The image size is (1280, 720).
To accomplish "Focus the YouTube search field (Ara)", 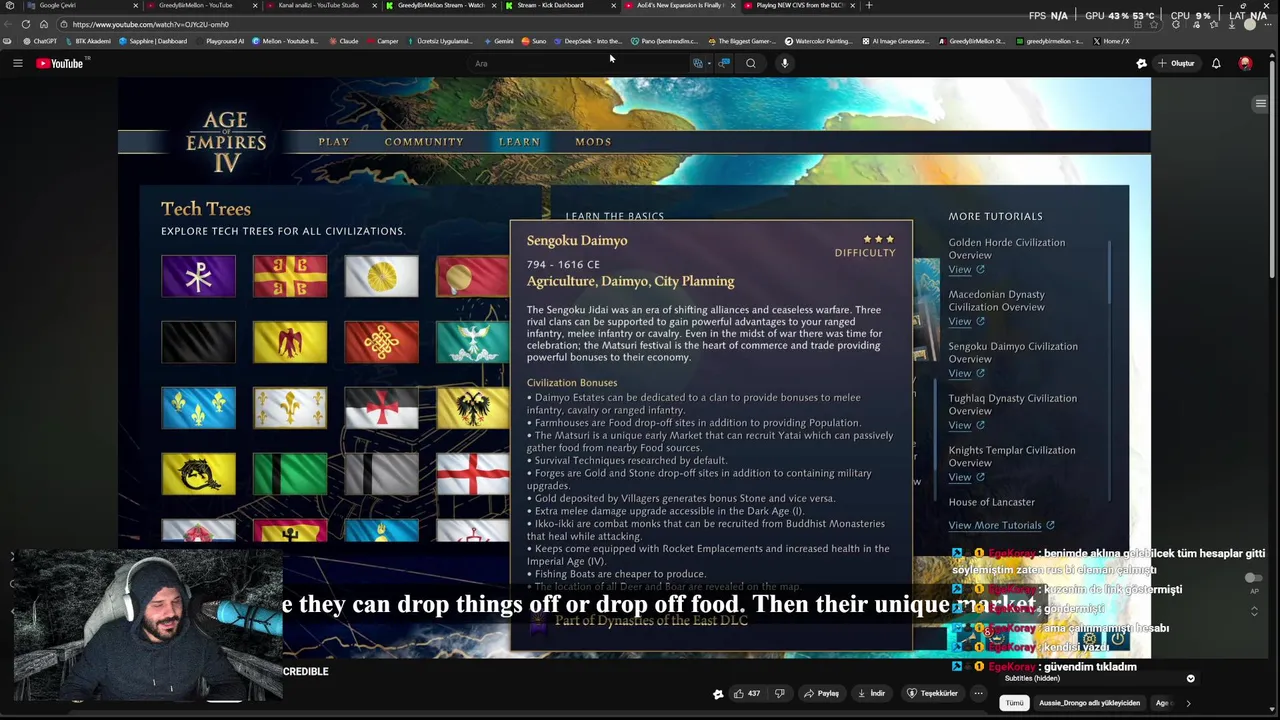I will 580,63.
